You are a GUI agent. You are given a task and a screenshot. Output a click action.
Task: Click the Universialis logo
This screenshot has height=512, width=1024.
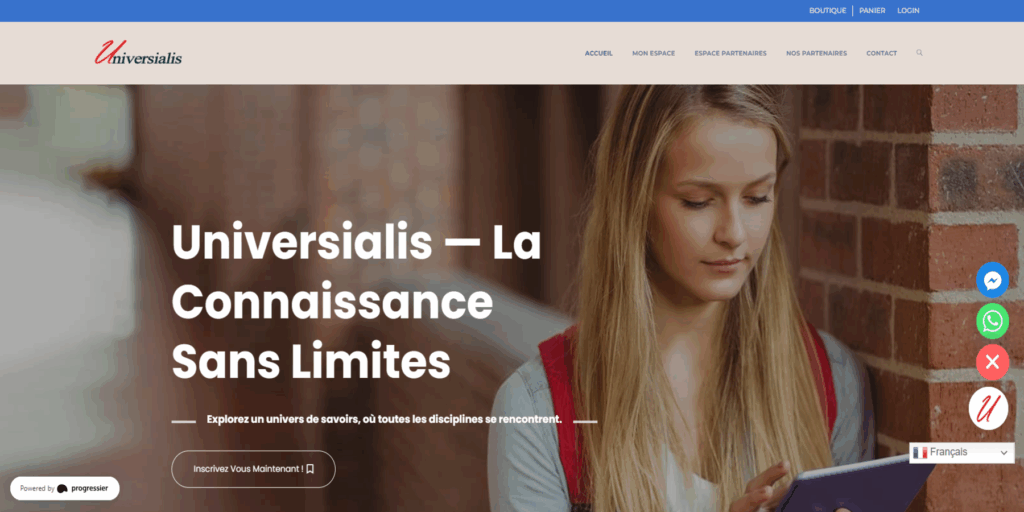138,53
